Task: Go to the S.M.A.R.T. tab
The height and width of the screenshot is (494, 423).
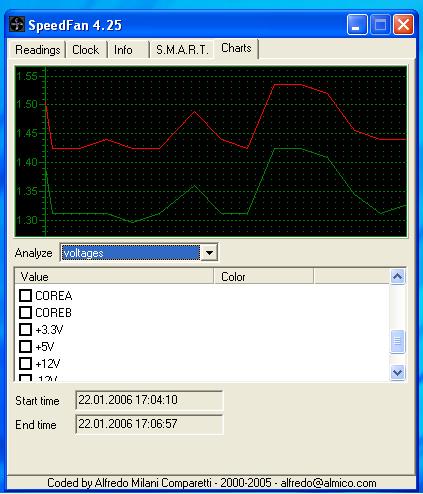Action: (x=182, y=50)
